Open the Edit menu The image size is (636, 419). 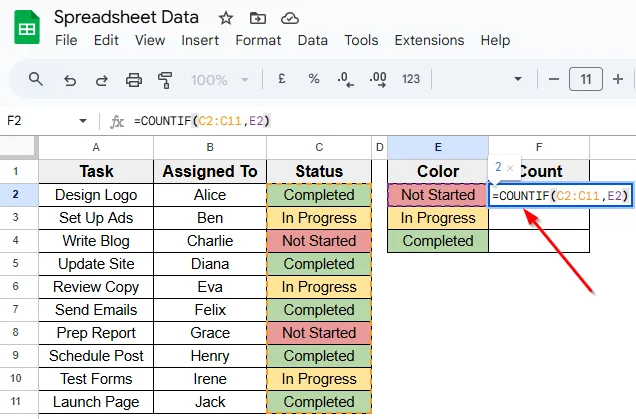(106, 40)
